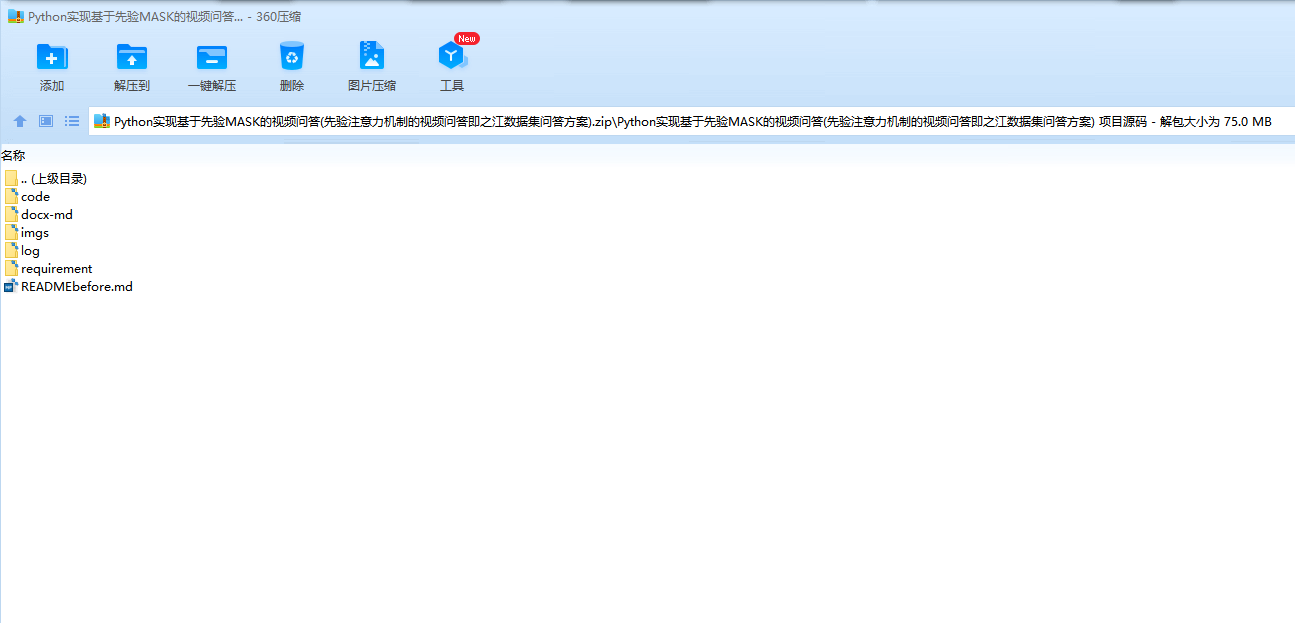1295x623 pixels.
Task: Select the log folder name
Action: click(x=30, y=251)
